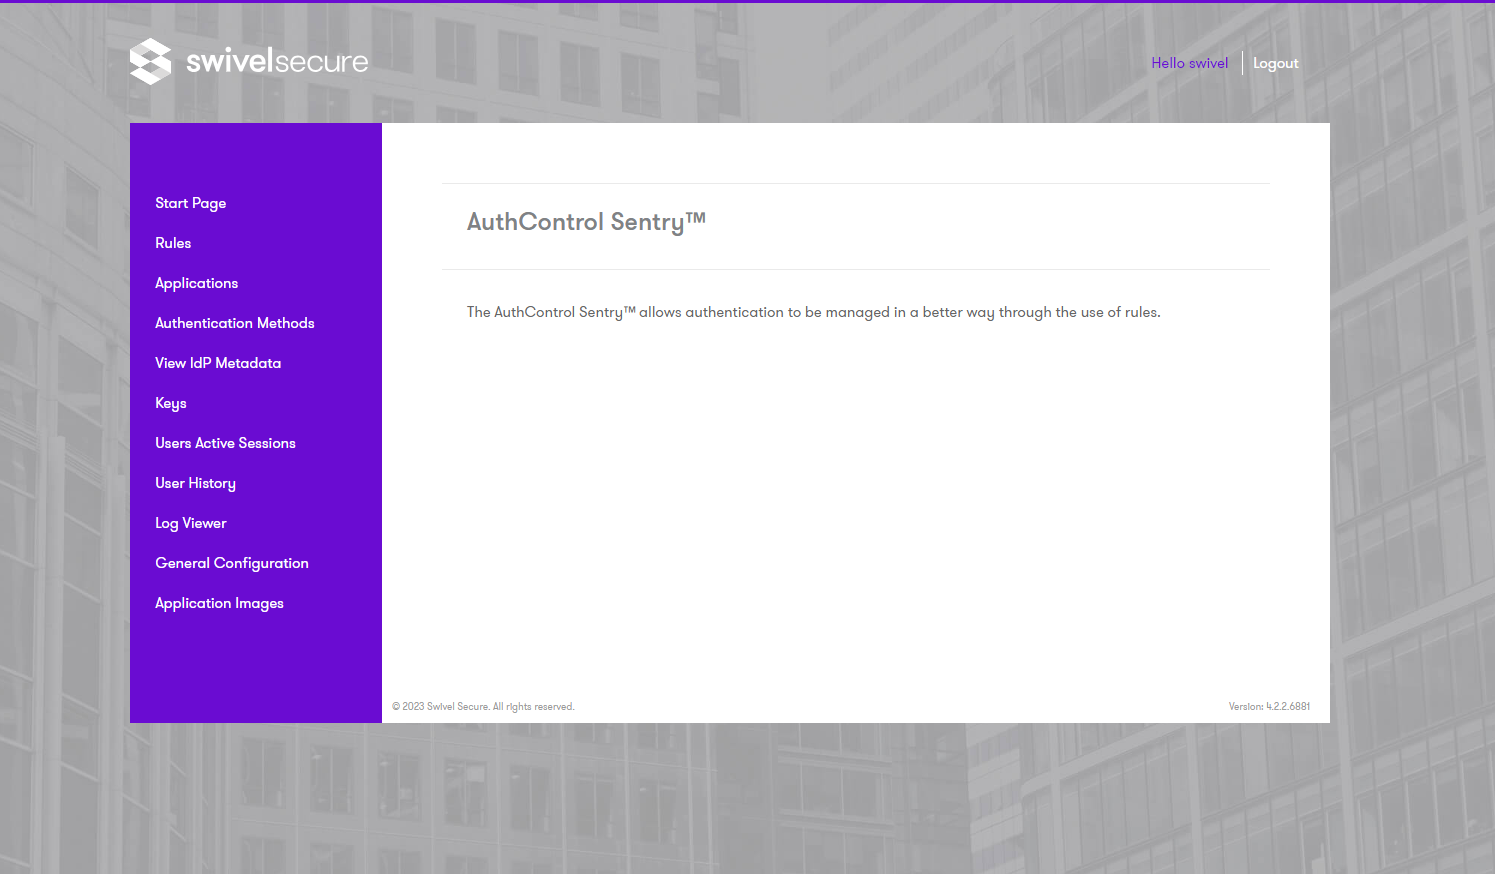Click the Swivel Secure logo icon
1495x874 pixels.
point(152,61)
